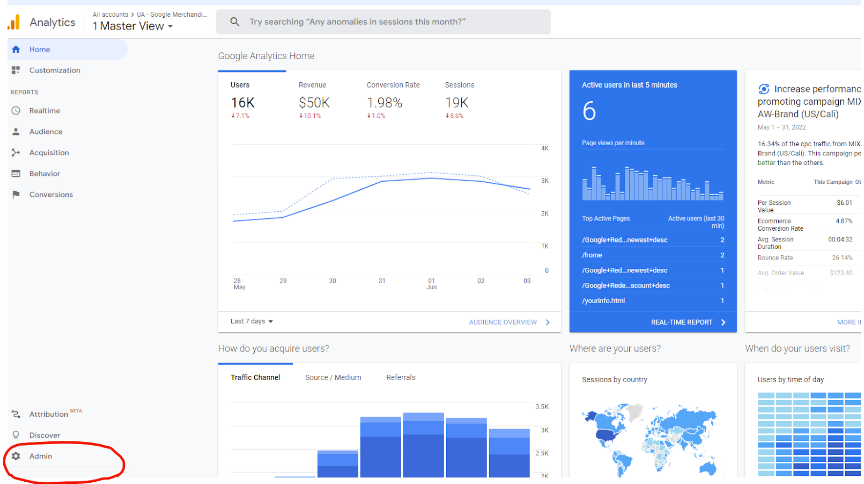Open Customization in the sidebar
Screen dimensions: 864x484
tap(55, 70)
